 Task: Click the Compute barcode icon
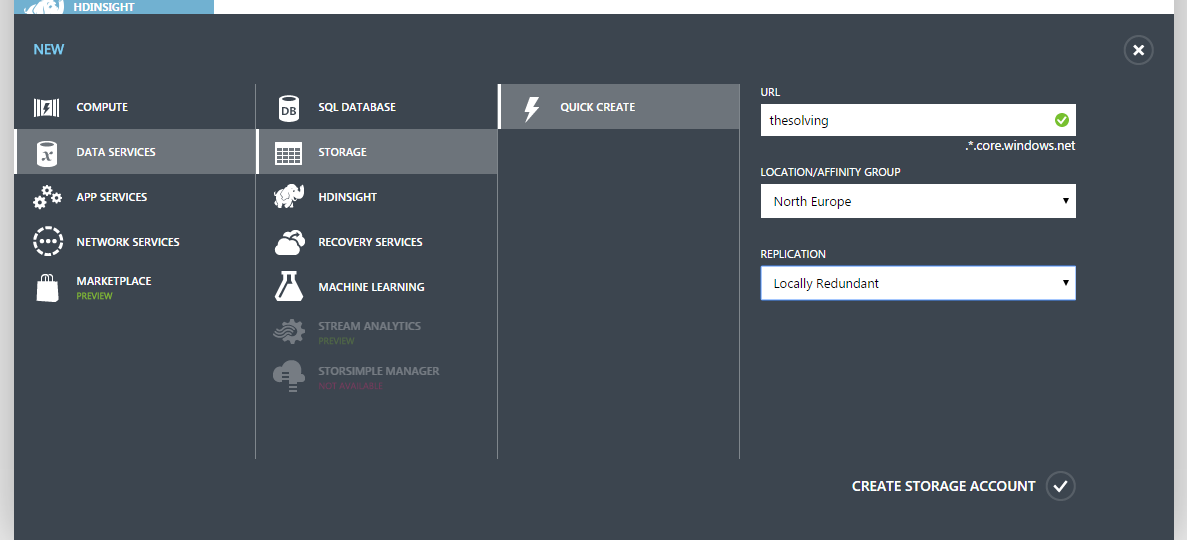47,108
